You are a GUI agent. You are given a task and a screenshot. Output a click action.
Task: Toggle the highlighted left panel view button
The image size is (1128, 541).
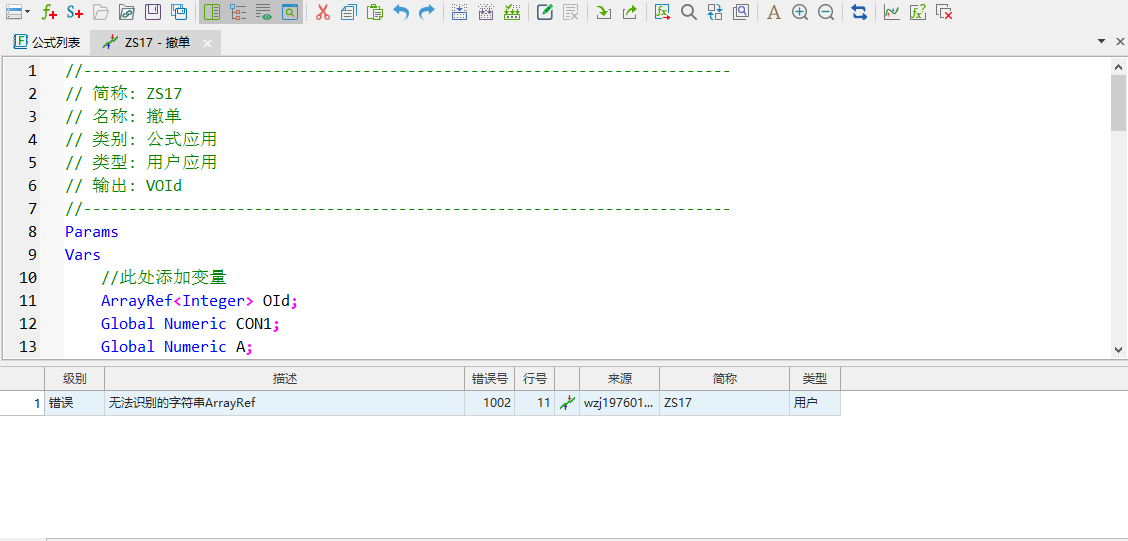211,12
